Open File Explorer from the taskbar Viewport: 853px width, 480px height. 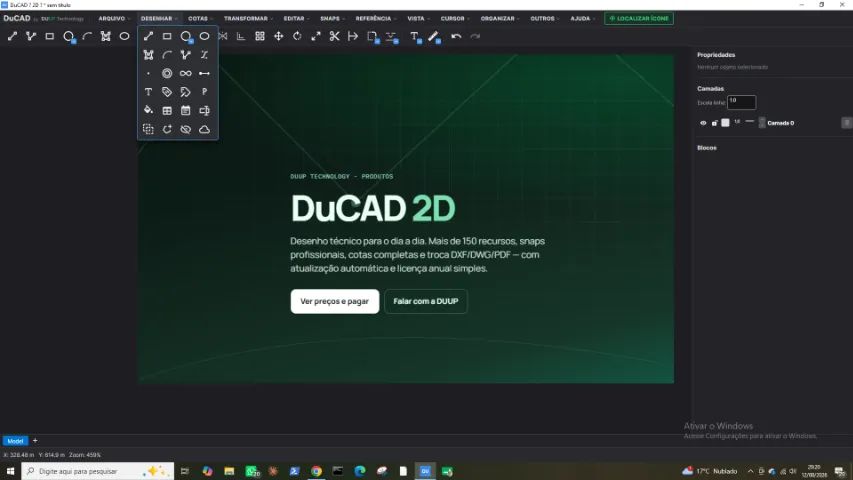[x=229, y=471]
